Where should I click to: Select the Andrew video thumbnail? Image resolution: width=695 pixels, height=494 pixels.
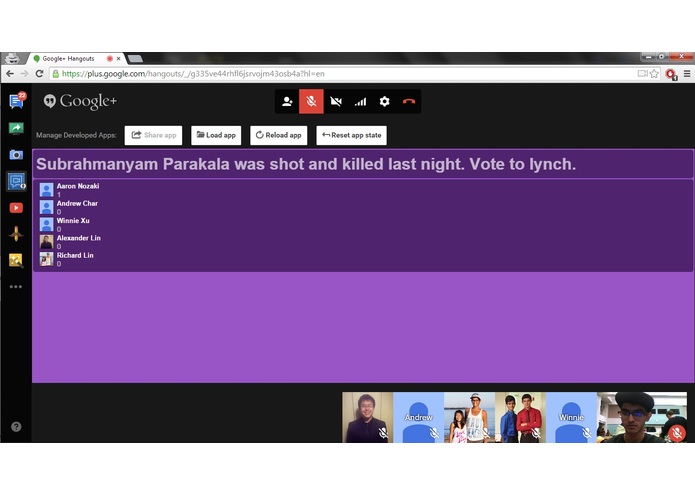[x=418, y=417]
